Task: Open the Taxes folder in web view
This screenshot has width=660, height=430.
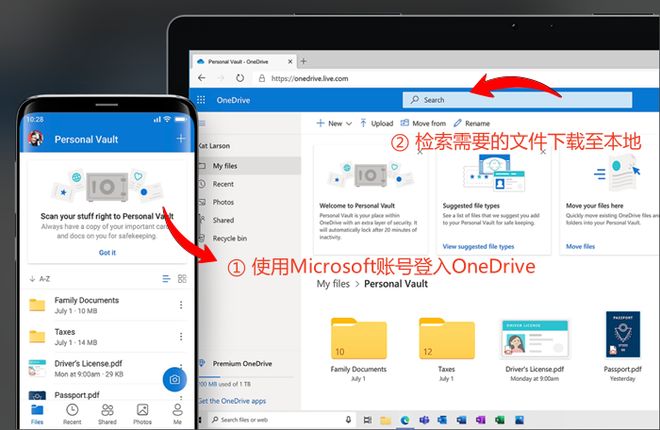Action: pyautogui.click(x=447, y=339)
